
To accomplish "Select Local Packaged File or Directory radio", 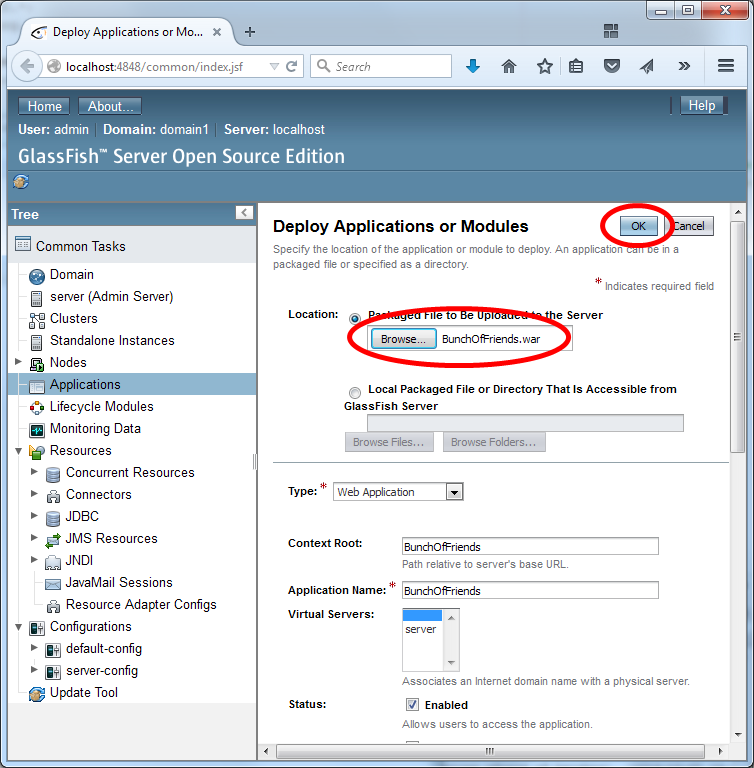I will [x=355, y=392].
